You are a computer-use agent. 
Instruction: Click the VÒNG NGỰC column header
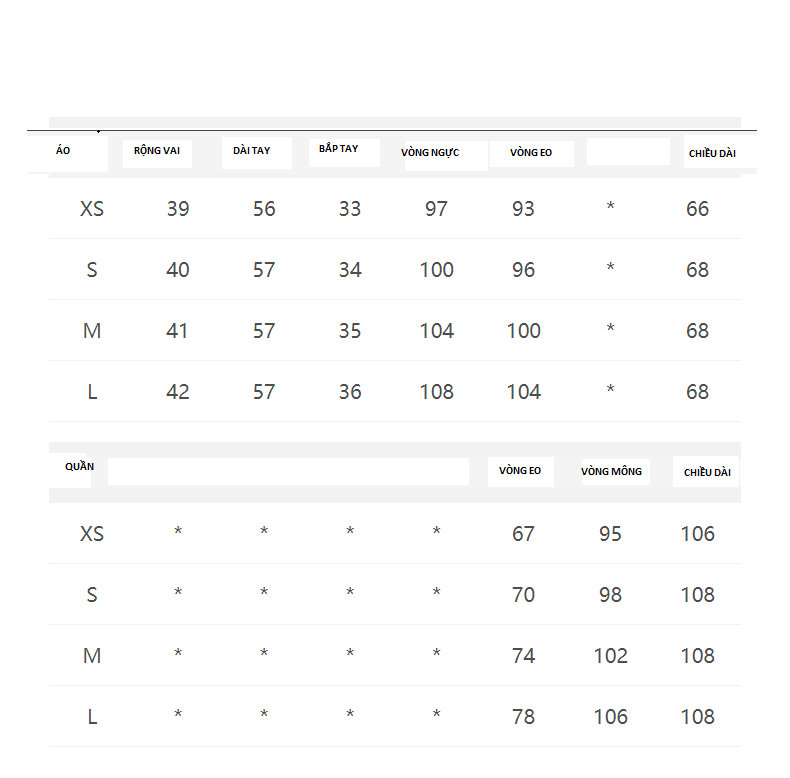click(x=430, y=153)
